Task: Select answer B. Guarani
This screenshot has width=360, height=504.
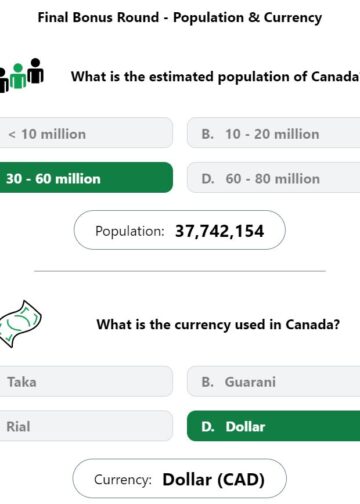Action: coord(273,381)
